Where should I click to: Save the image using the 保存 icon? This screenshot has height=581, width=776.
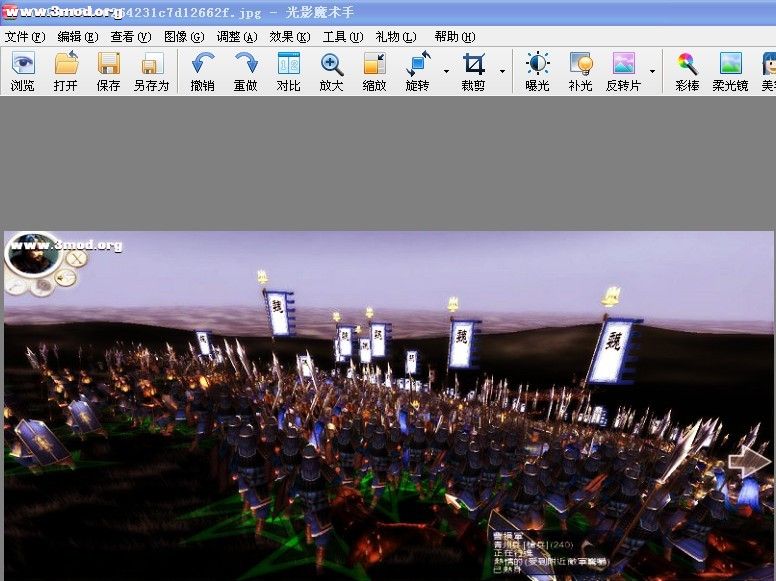point(108,71)
